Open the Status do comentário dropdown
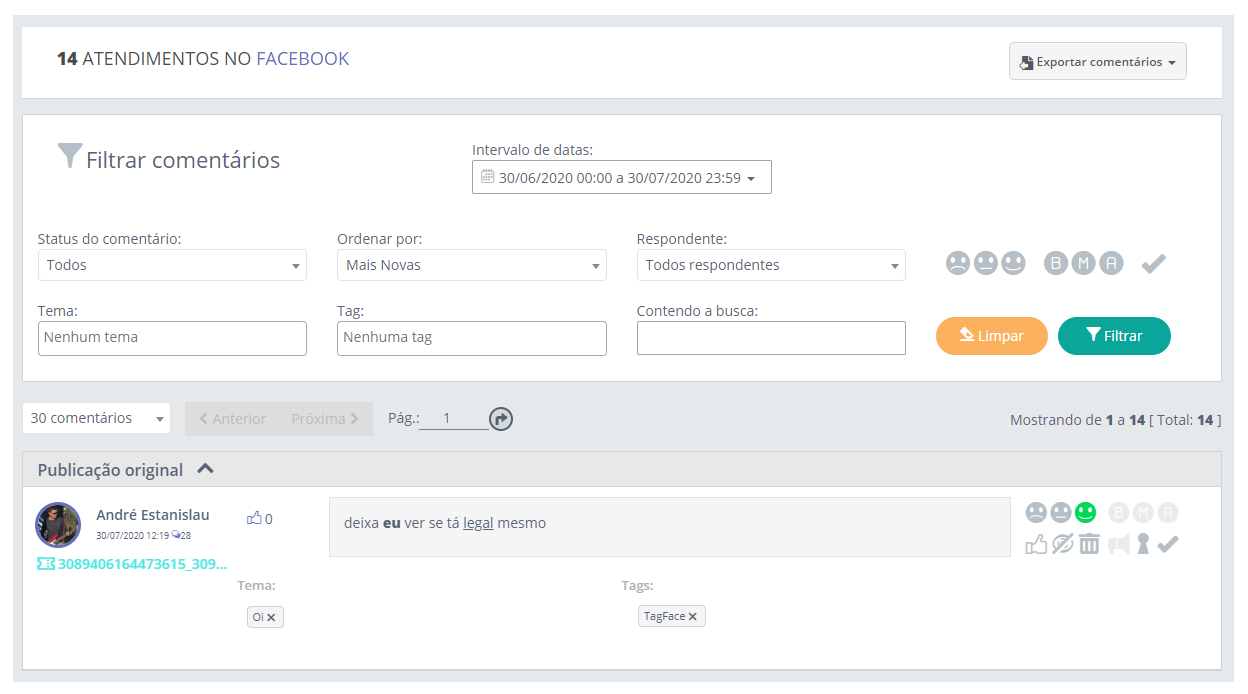 172,265
